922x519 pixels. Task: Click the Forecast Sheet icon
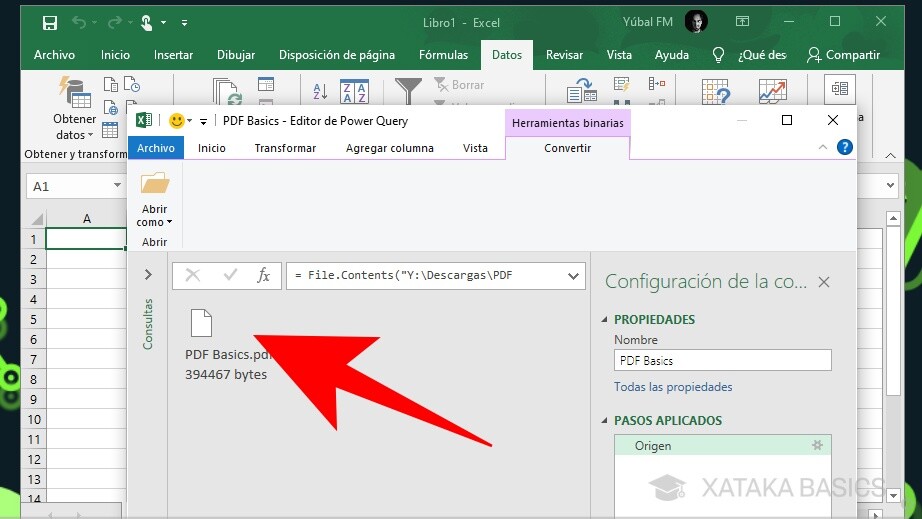click(772, 91)
